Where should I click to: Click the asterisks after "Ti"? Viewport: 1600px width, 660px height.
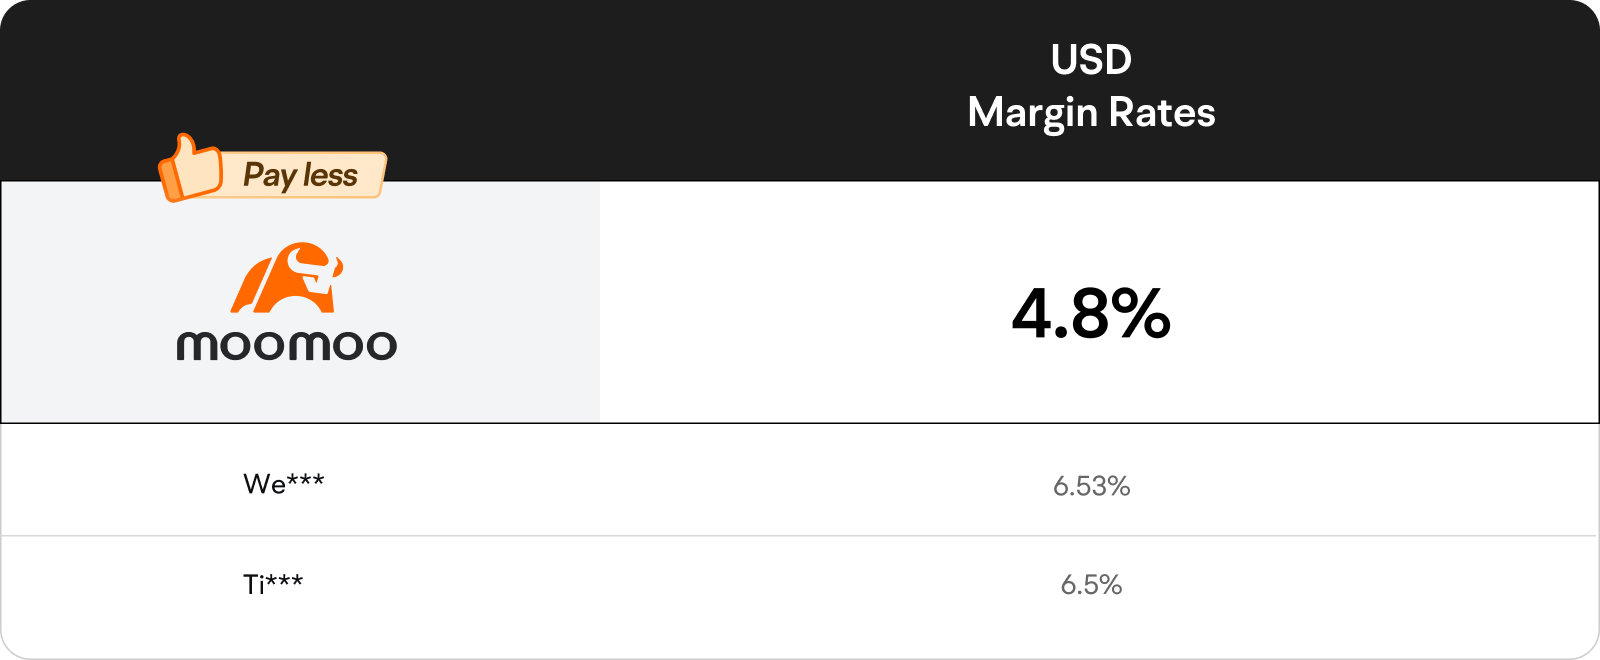[x=285, y=580]
